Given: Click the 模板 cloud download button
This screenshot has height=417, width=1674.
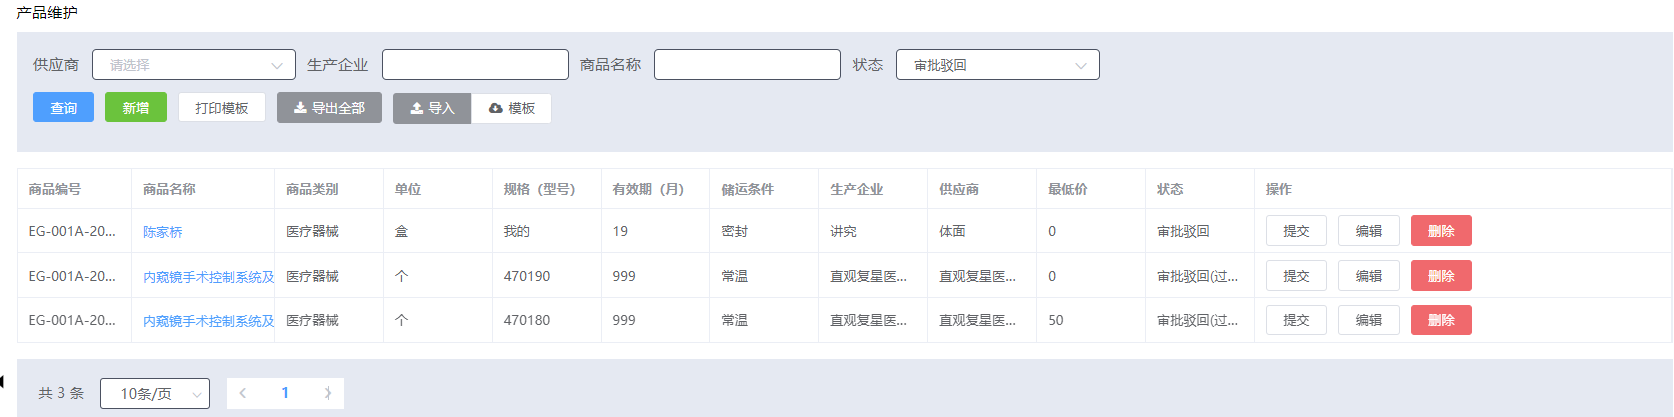Looking at the screenshot, I should point(511,108).
